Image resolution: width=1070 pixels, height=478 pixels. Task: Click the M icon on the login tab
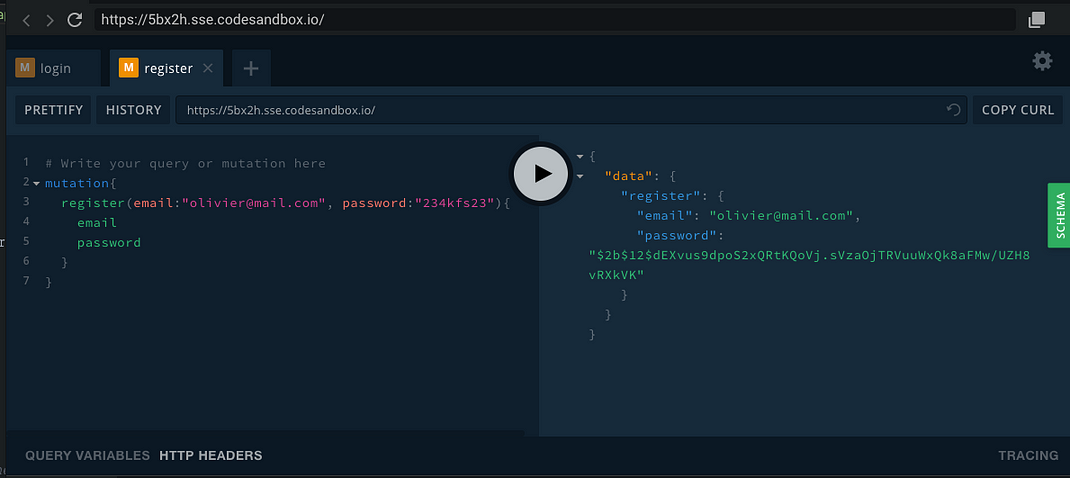25,68
